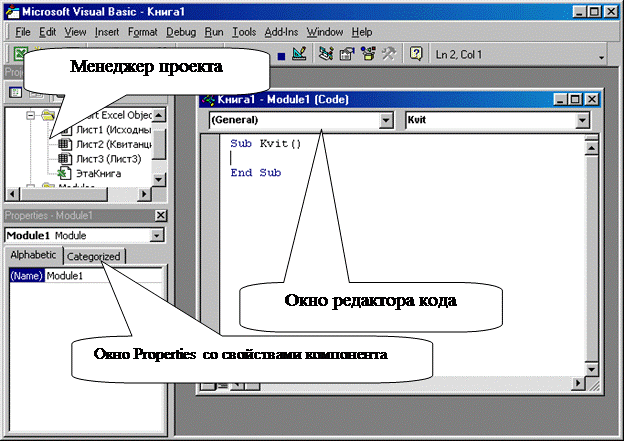Select Лист3 (Лист3) in project tree
The image size is (624, 441).
coord(109,159)
